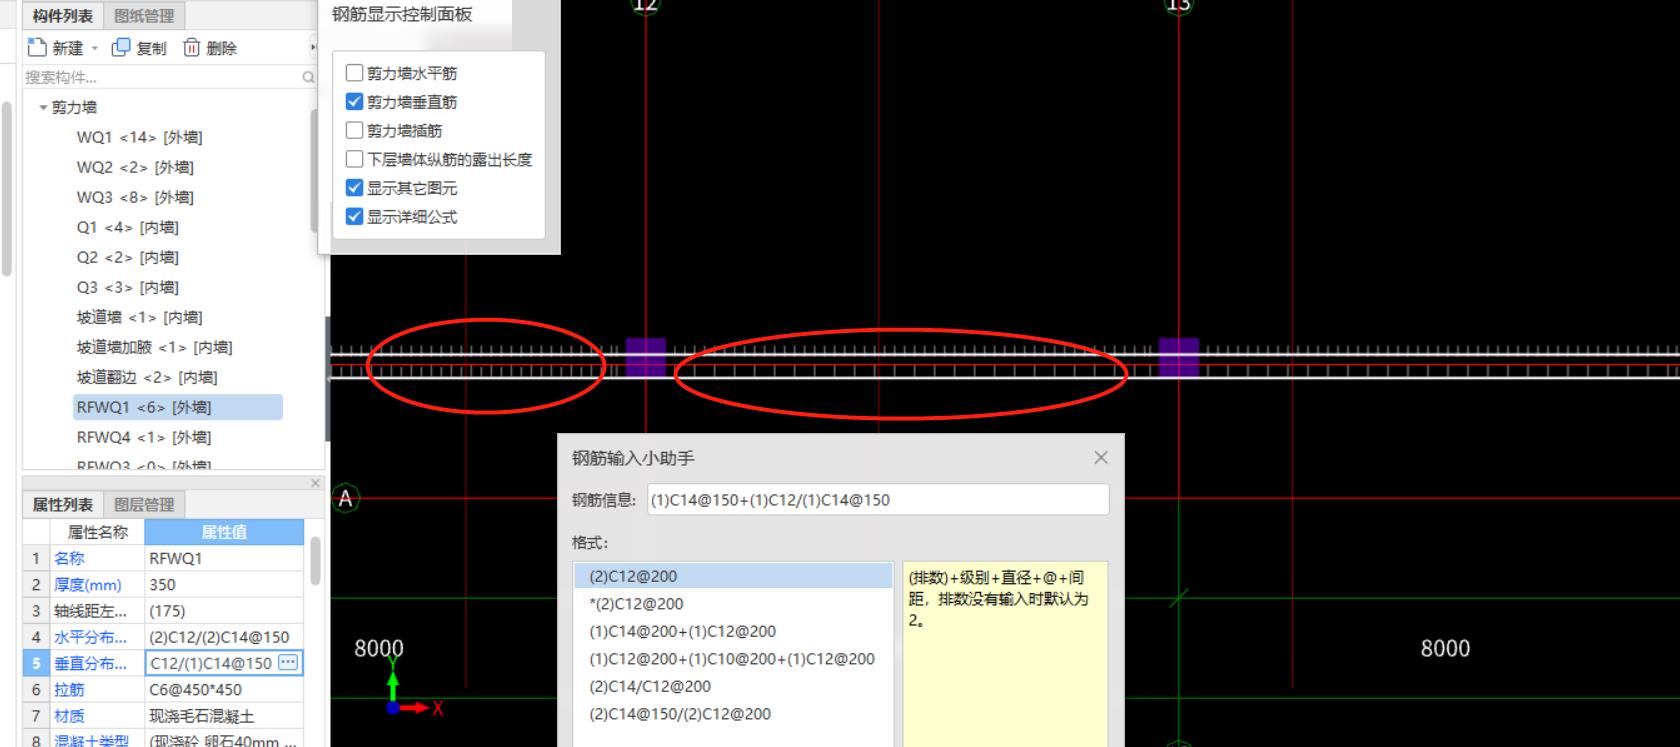Choose format (1)C12@200+(1)C10@200+(1)C12@200
The image size is (1680, 747).
pyautogui.click(x=733, y=659)
